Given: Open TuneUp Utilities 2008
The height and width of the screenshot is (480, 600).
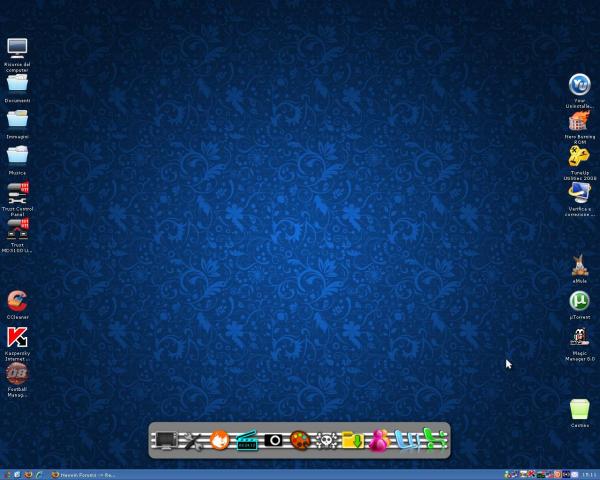Looking at the screenshot, I should [x=579, y=163].
